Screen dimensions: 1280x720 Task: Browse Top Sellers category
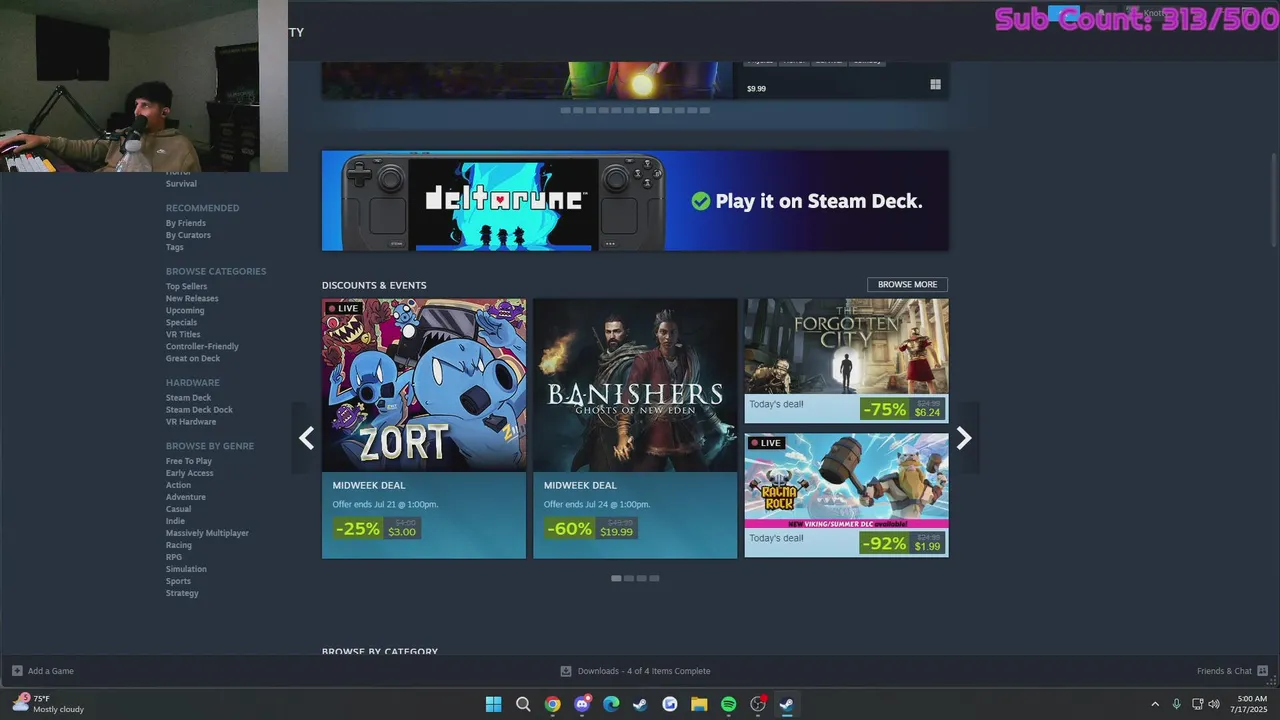pos(187,287)
